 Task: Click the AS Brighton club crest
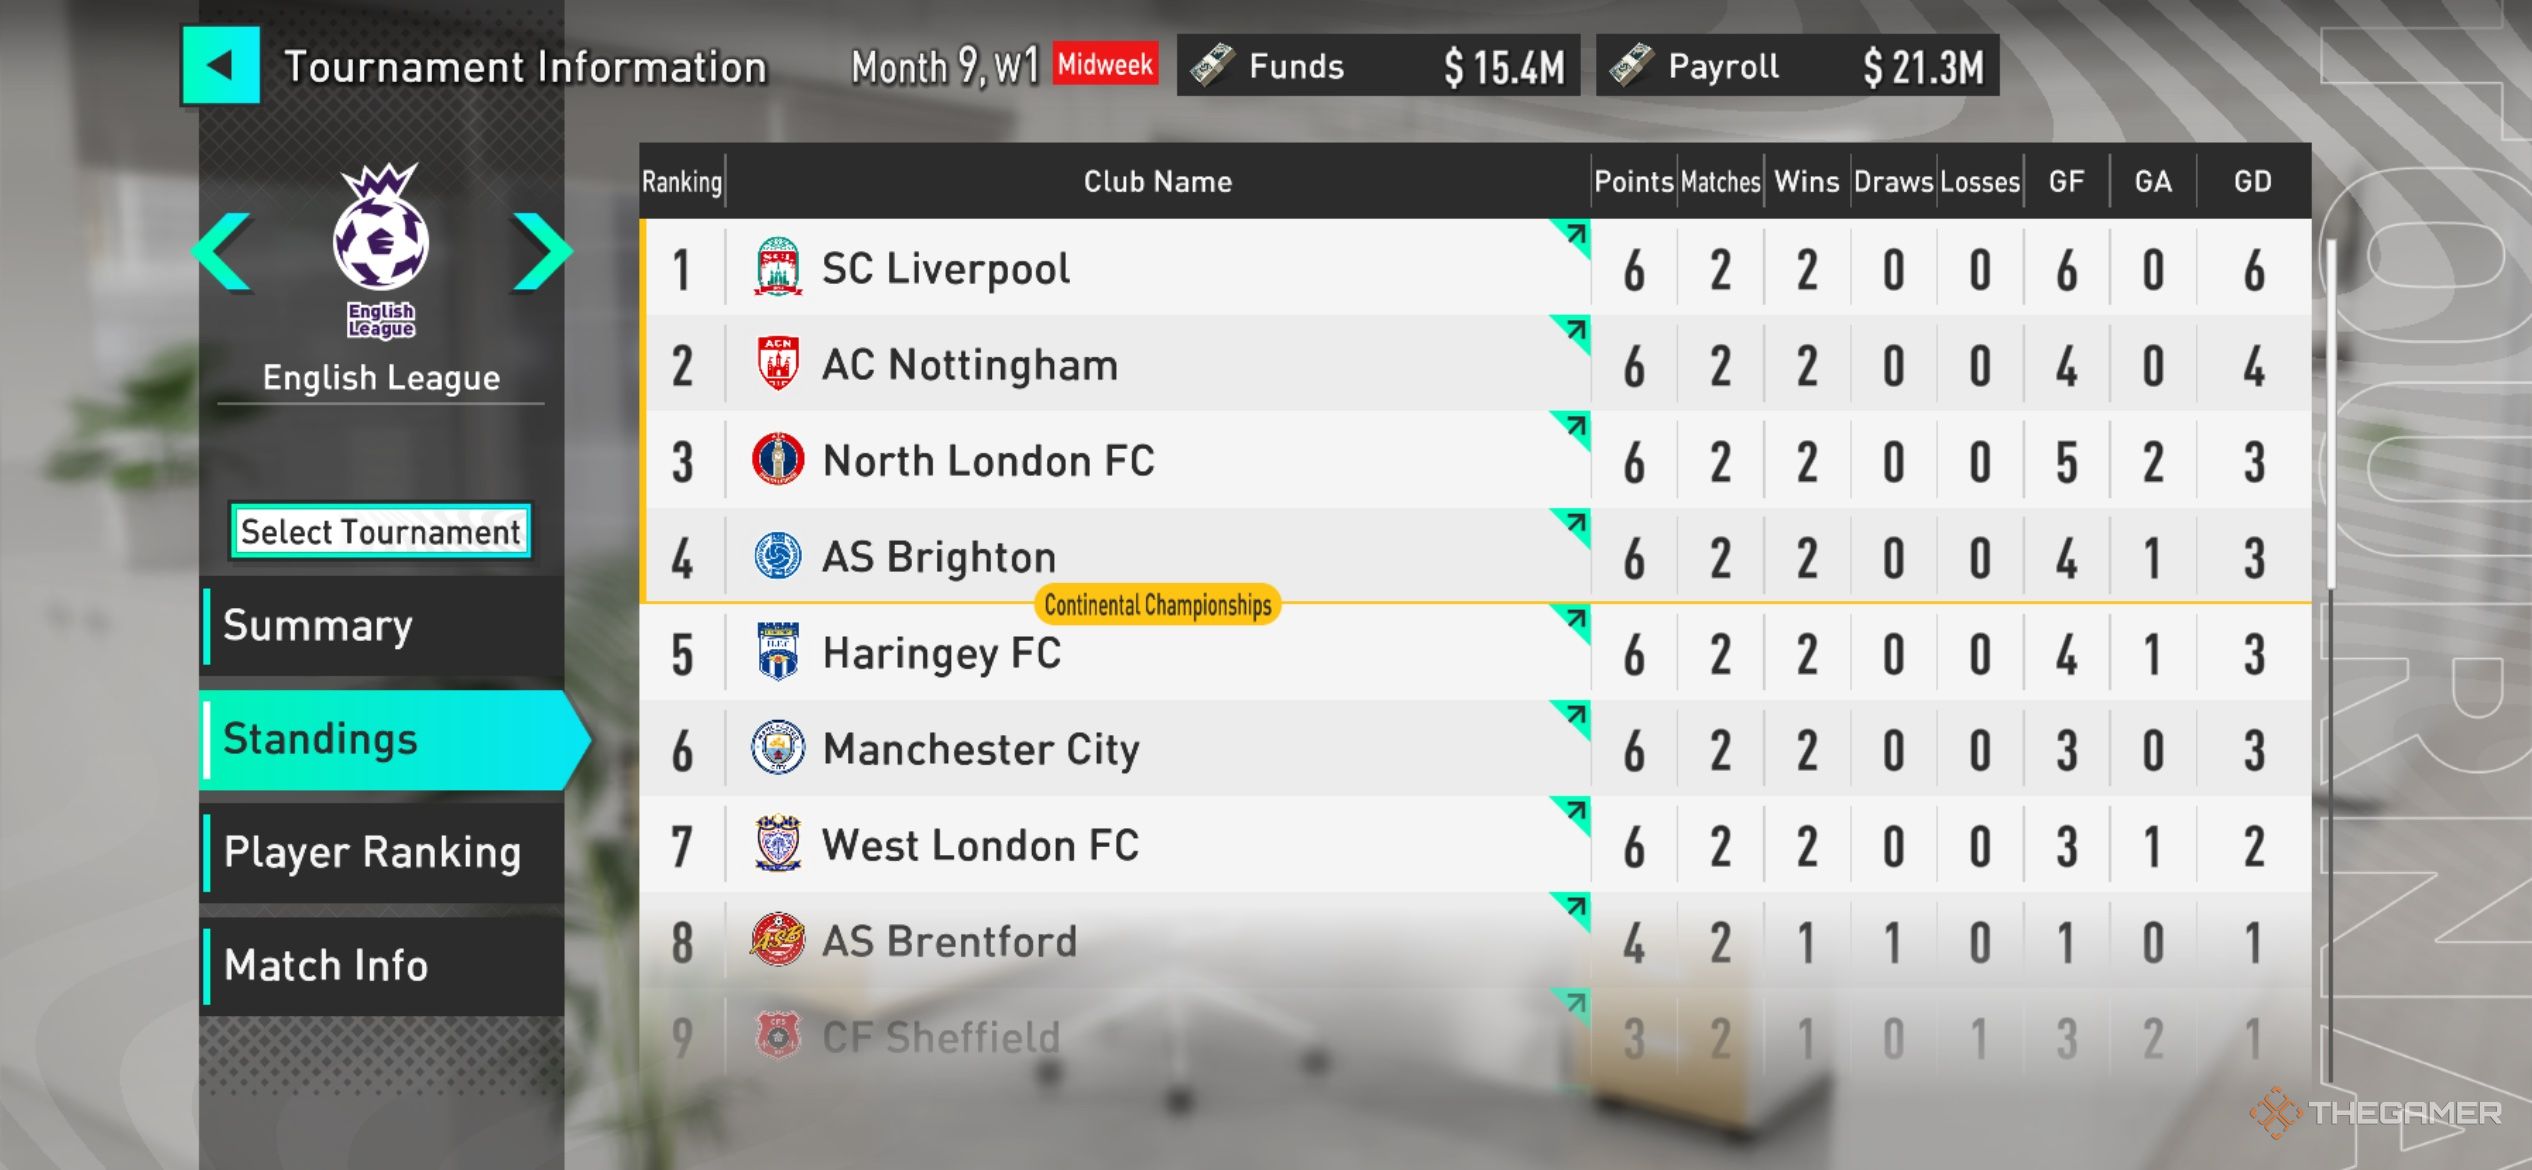pos(777,556)
